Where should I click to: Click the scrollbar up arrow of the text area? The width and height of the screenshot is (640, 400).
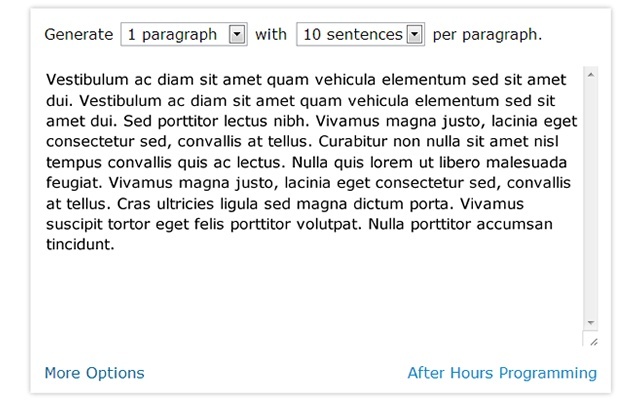[x=591, y=75]
